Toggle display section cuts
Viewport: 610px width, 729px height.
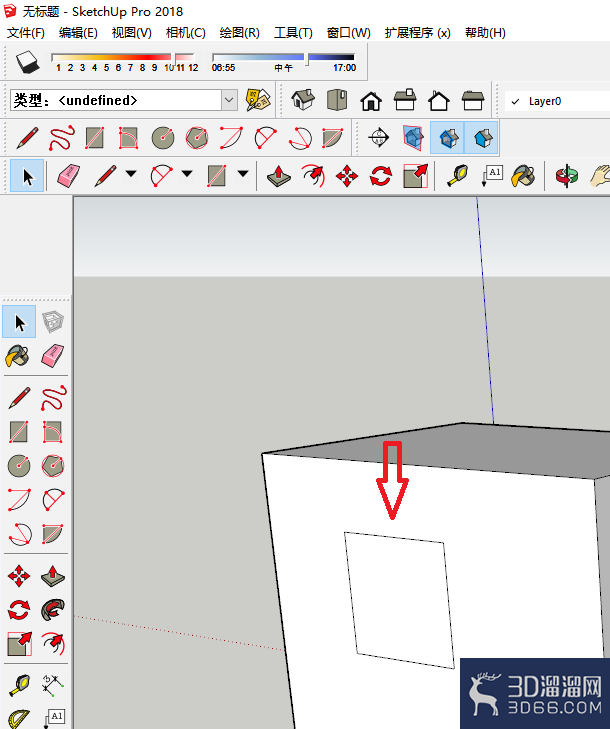(447, 138)
